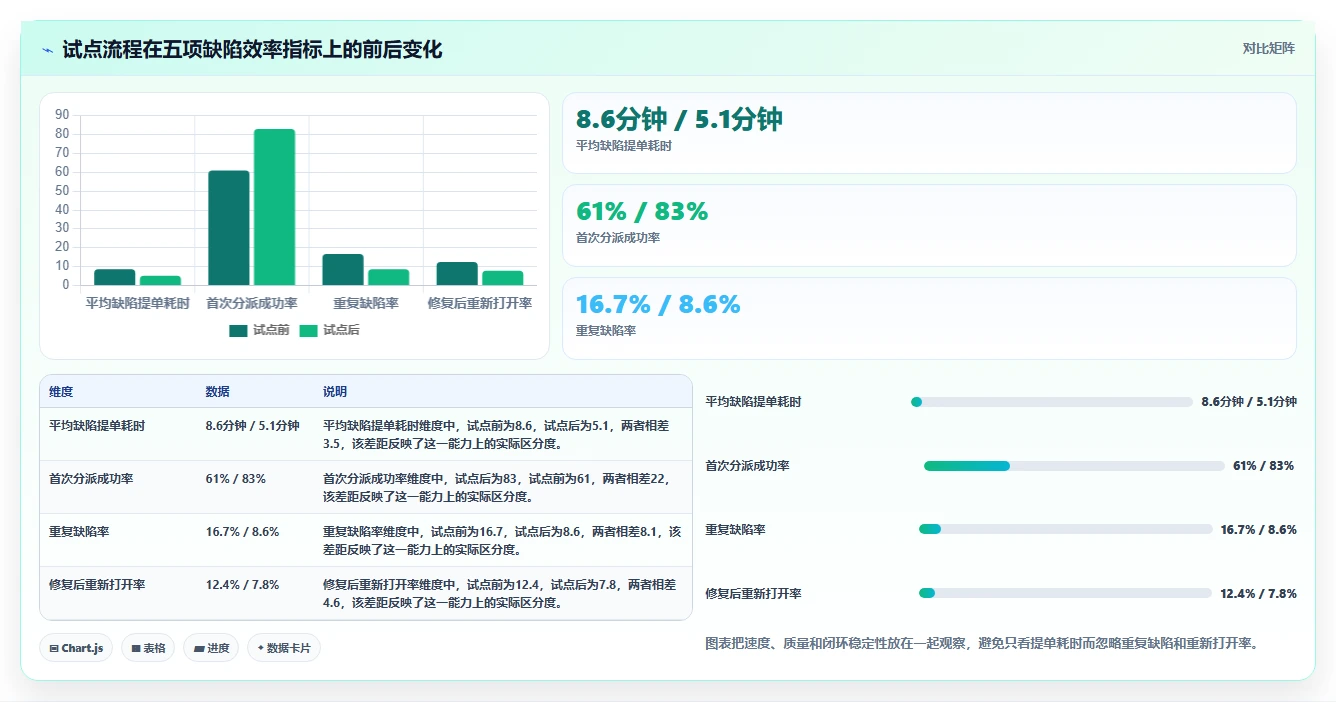Viewport: 1336px width, 702px height.
Task: Select table cell 平均缺陷提单耗时
Action: [97, 426]
